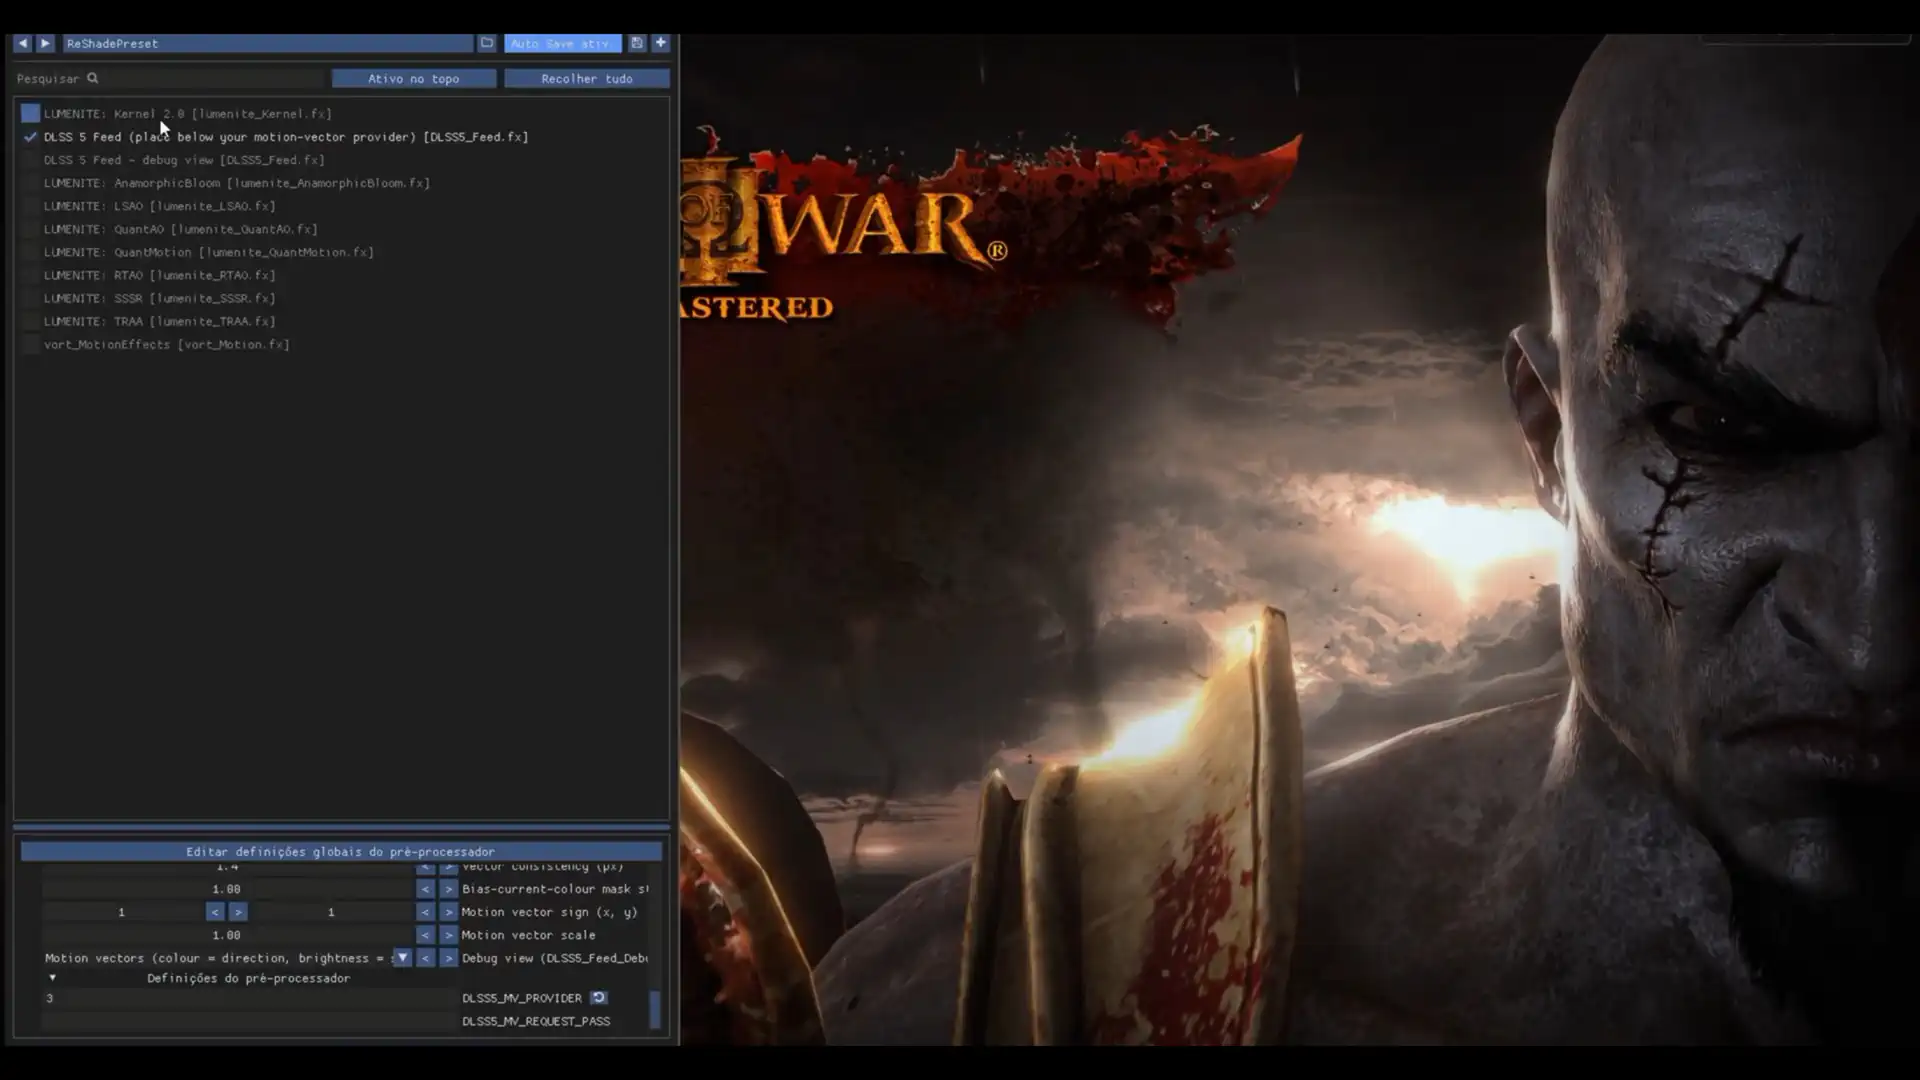Click the Ativo no topo button
1920x1080 pixels.
pos(414,78)
